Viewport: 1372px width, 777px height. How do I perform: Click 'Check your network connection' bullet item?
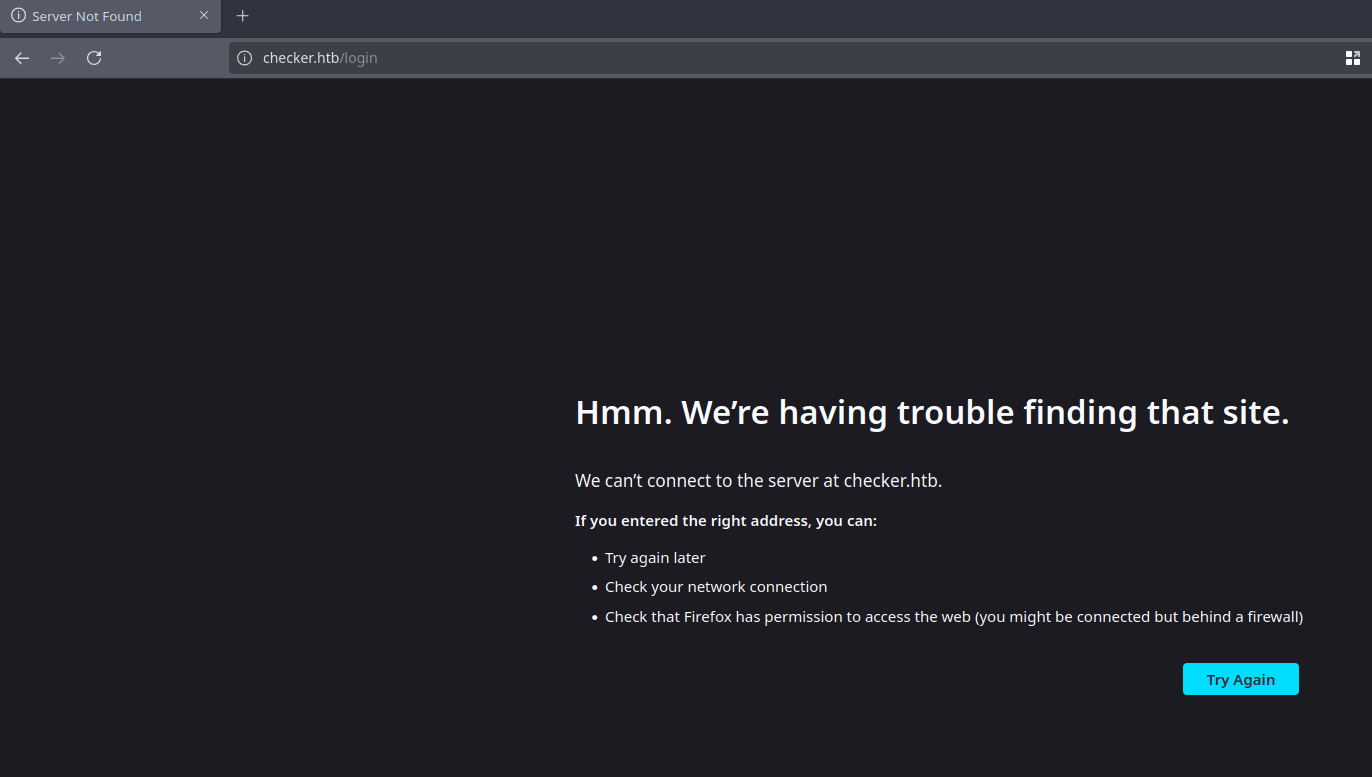(716, 587)
